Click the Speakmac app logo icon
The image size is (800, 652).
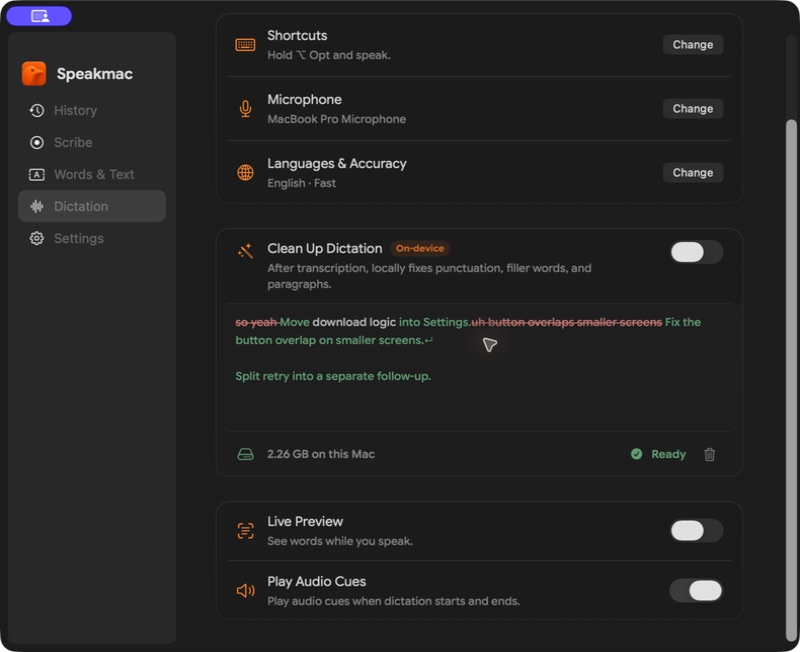[34, 73]
